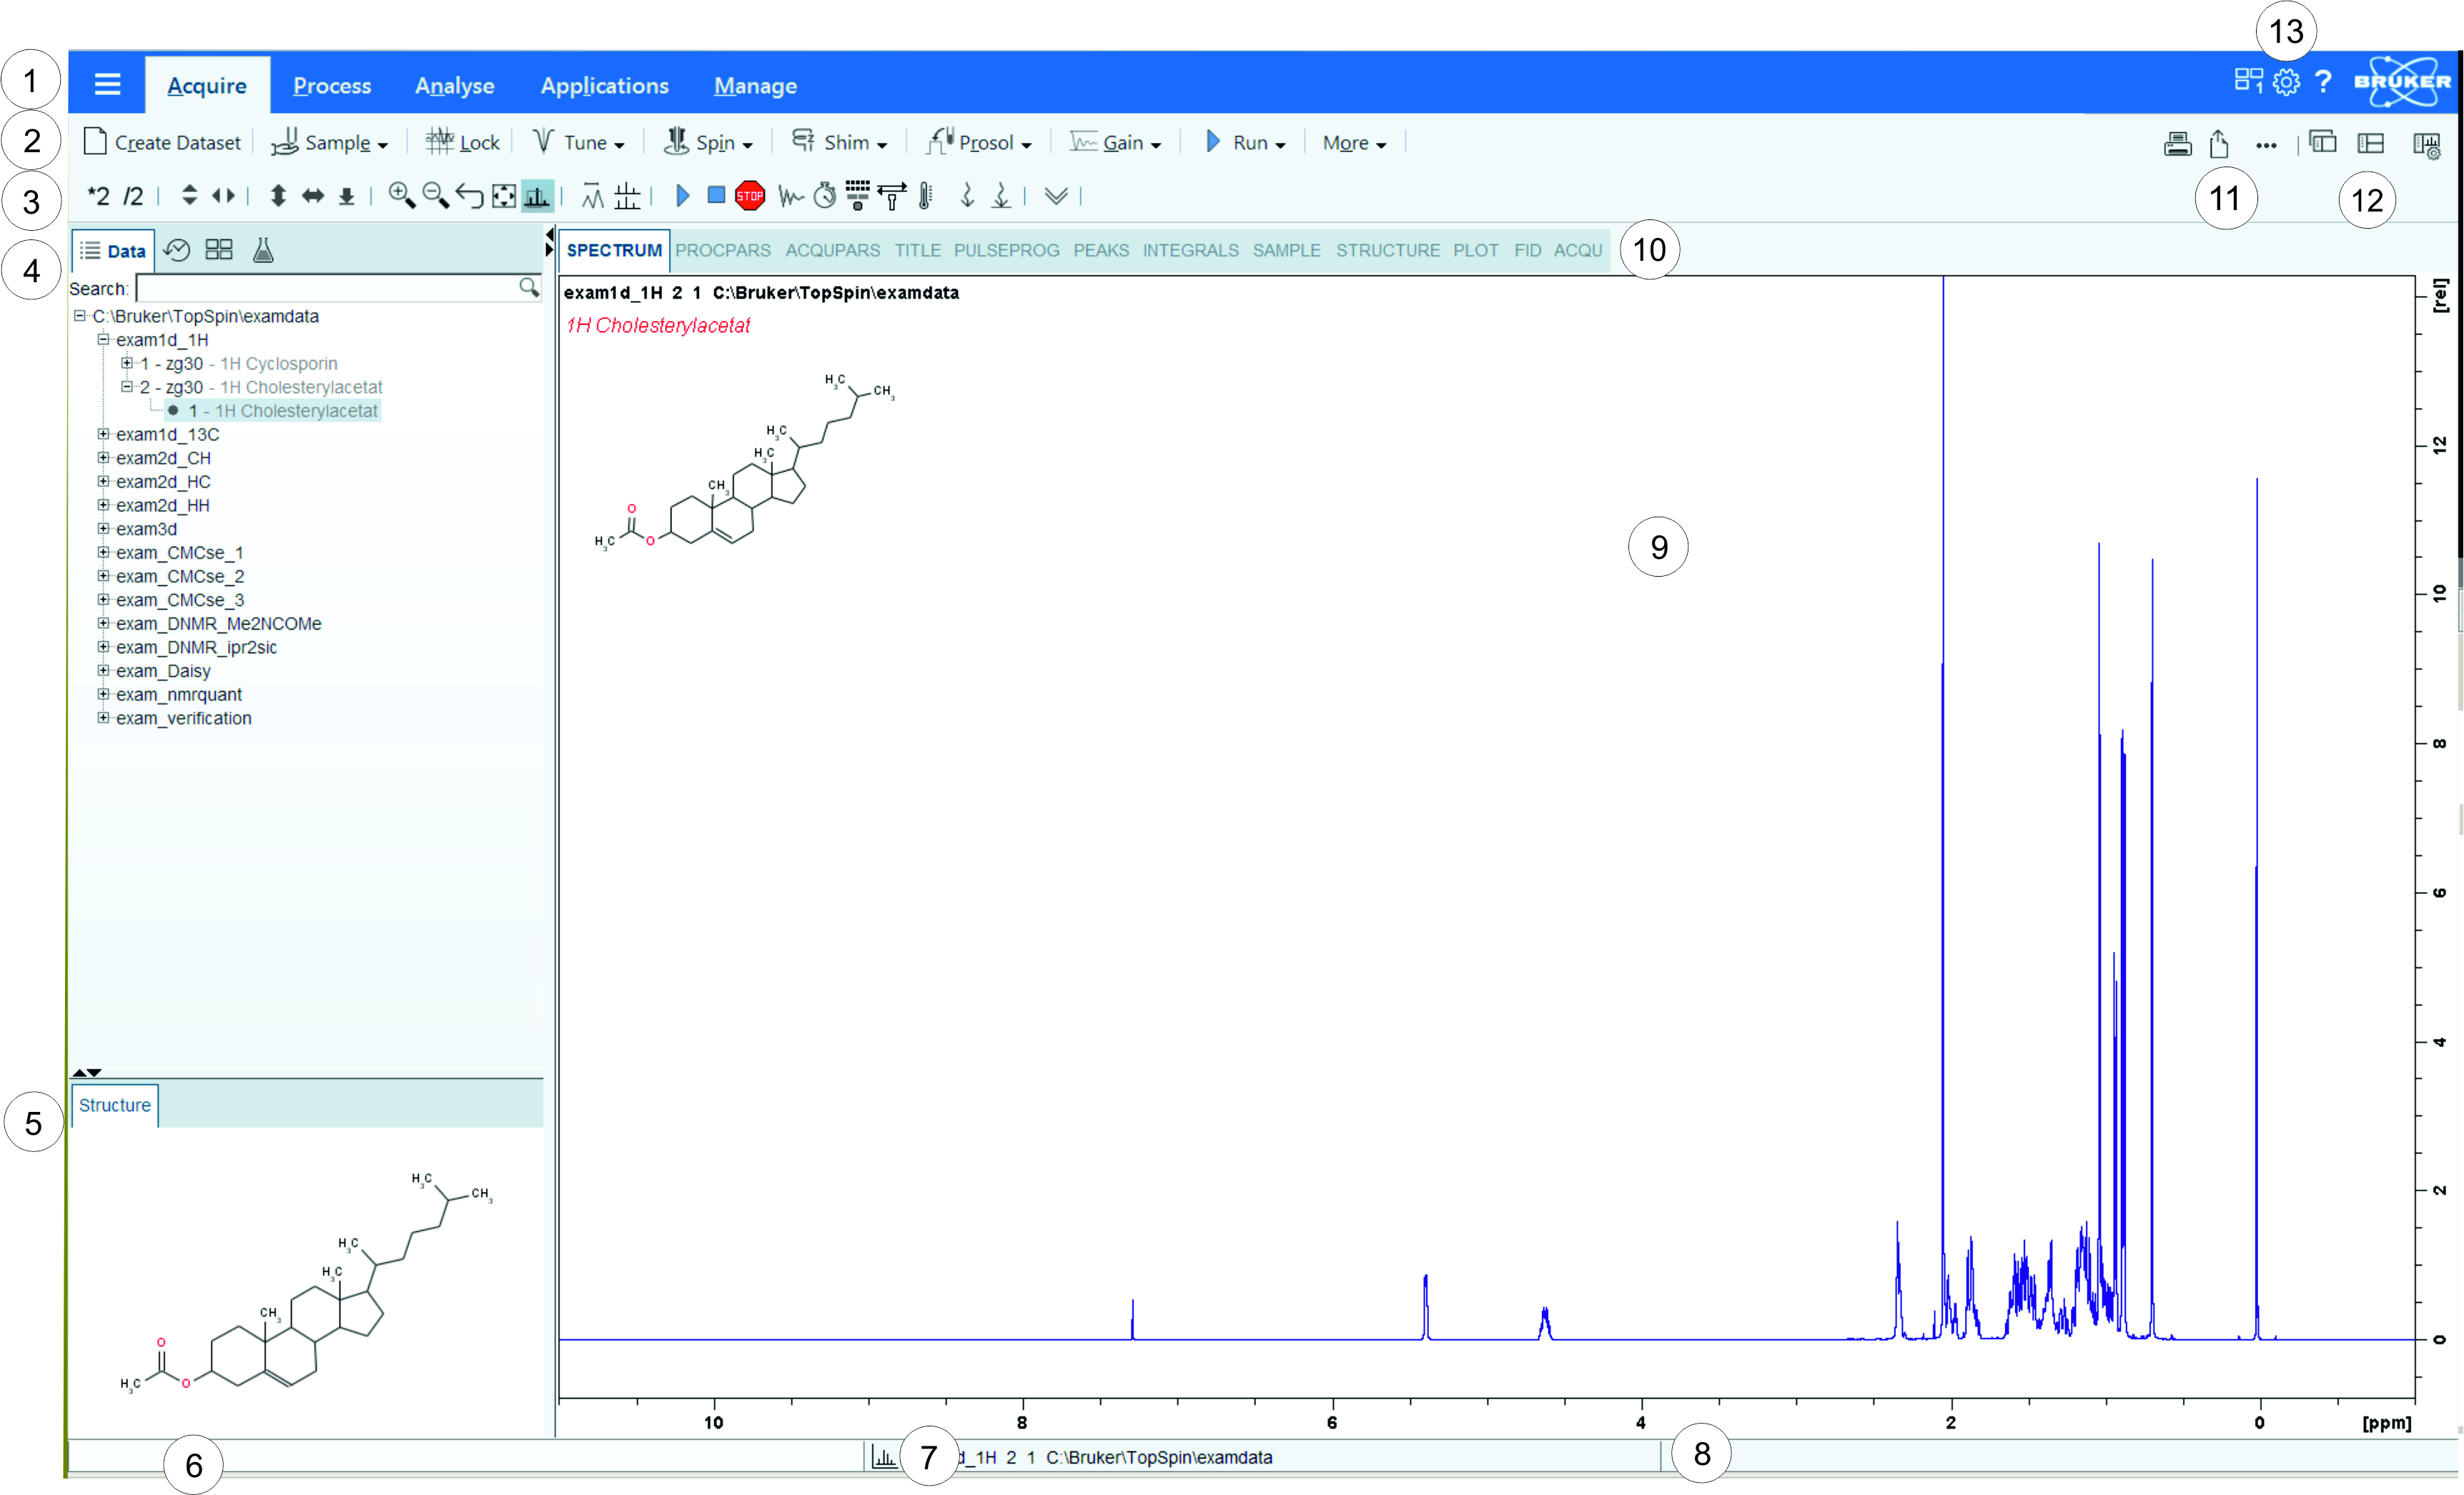Open the Manage tab
Screen dimensions: 2464x1495
click(755, 86)
